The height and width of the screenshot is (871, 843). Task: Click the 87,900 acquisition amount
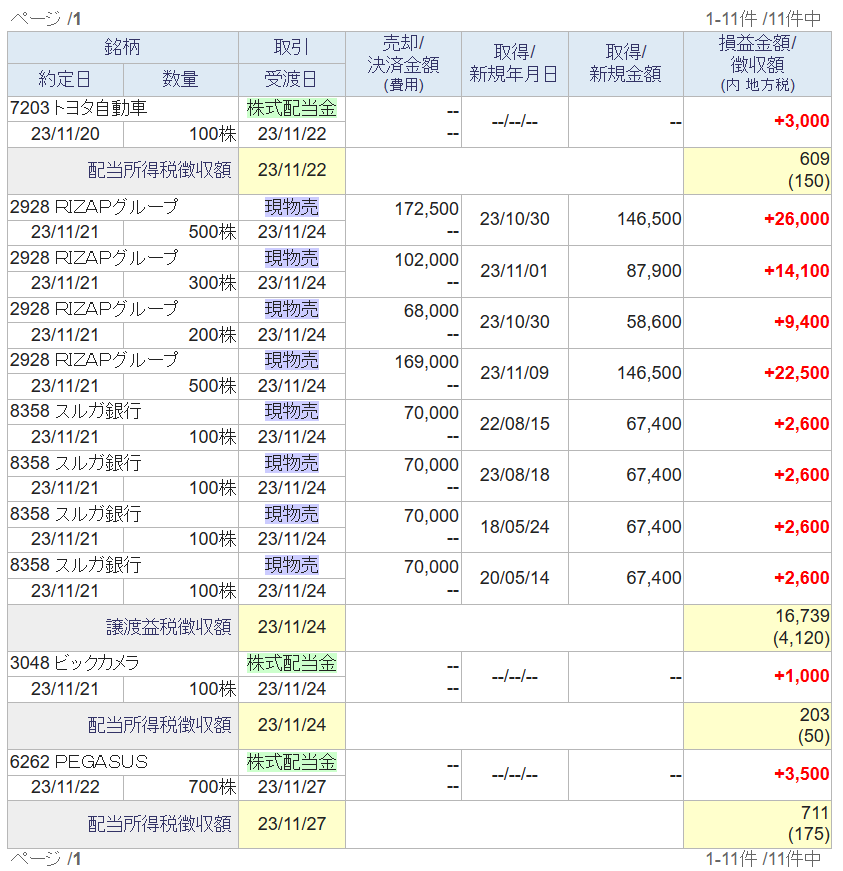[654, 271]
